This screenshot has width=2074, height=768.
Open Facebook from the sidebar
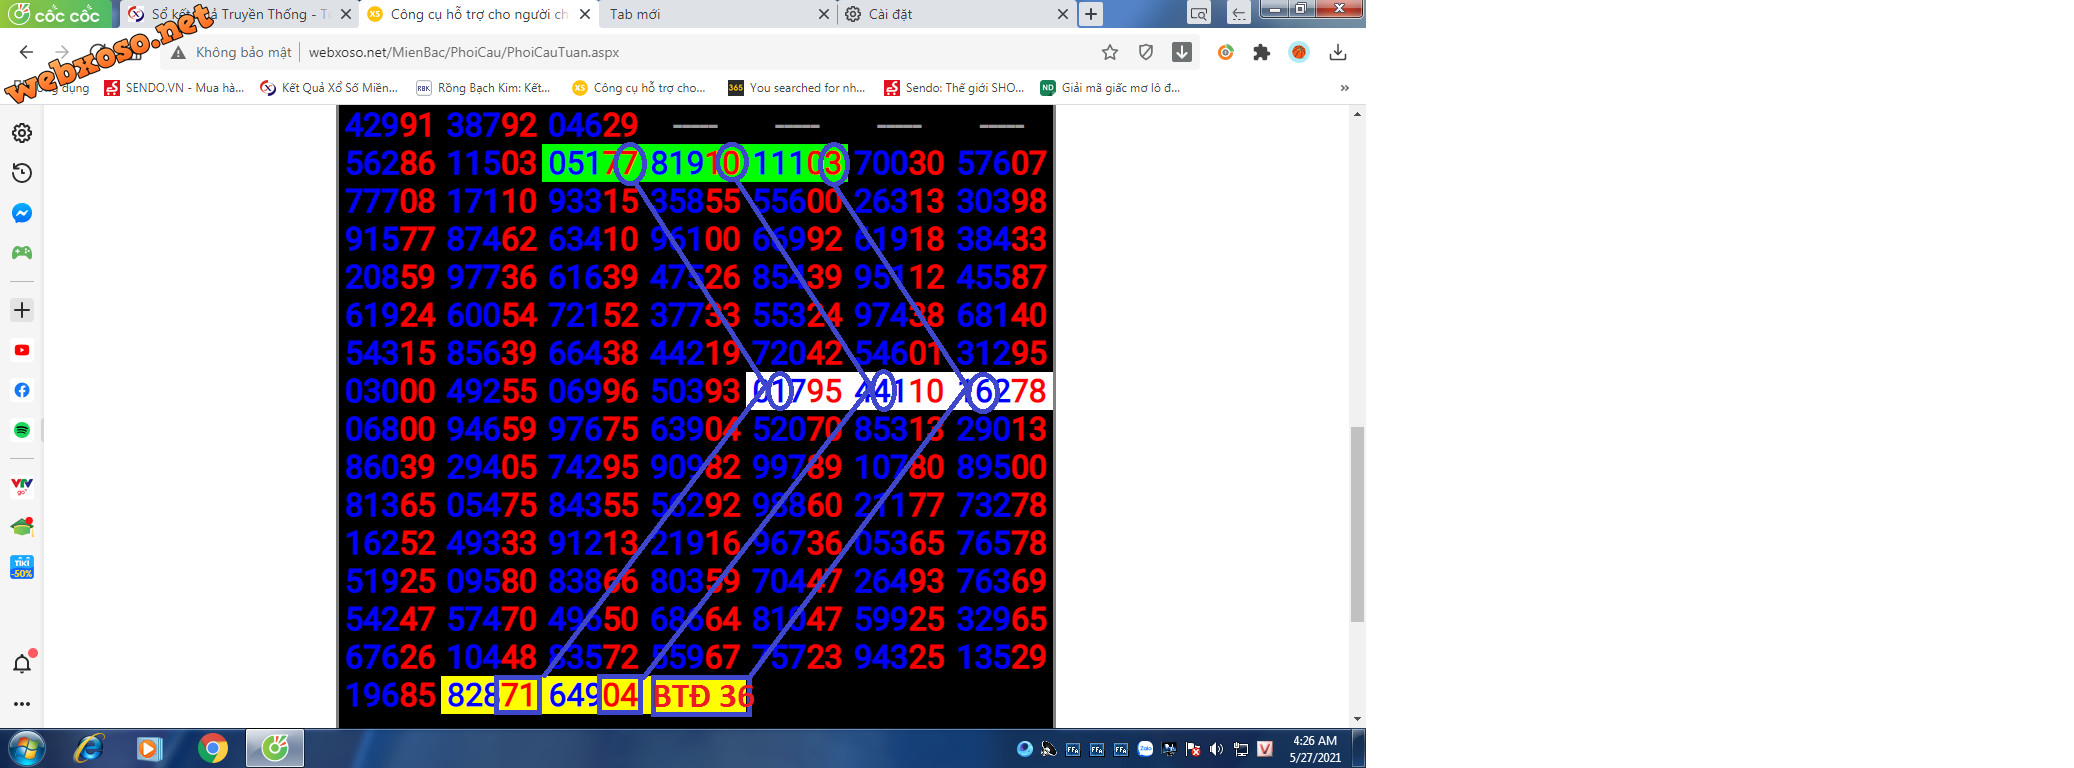tap(21, 390)
